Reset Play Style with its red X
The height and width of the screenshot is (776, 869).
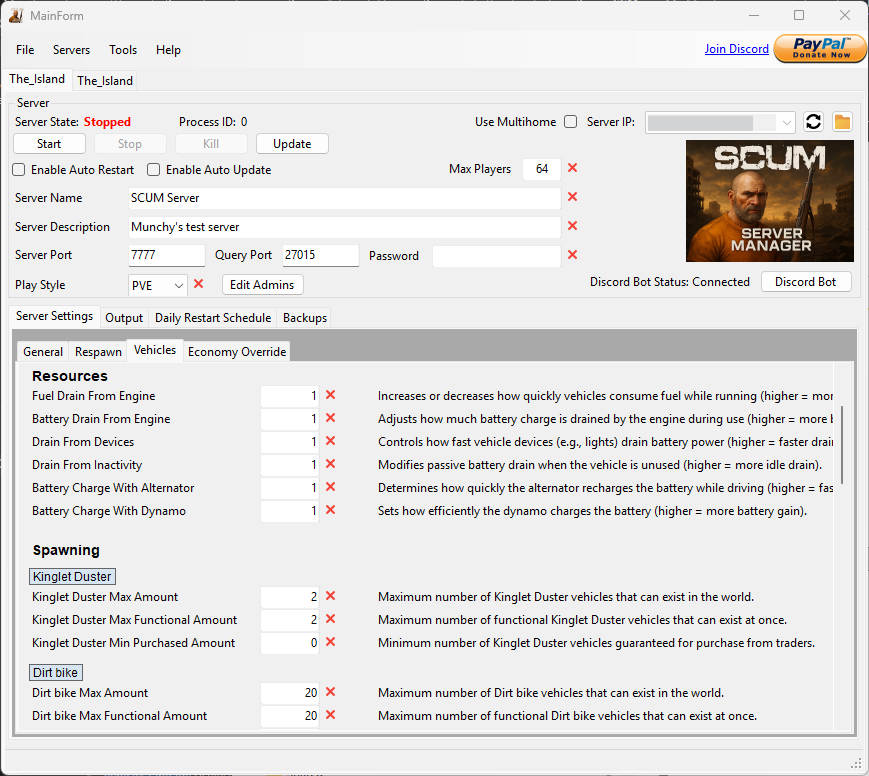[198, 284]
